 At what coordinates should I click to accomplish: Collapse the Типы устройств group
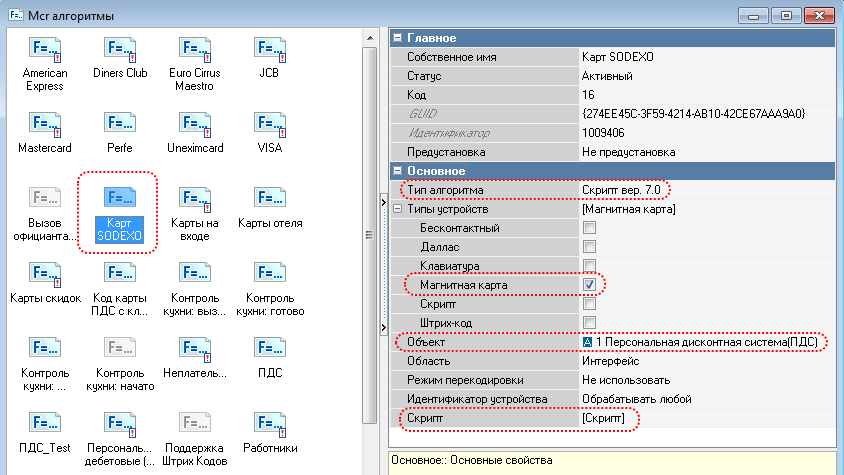pyautogui.click(x=399, y=209)
